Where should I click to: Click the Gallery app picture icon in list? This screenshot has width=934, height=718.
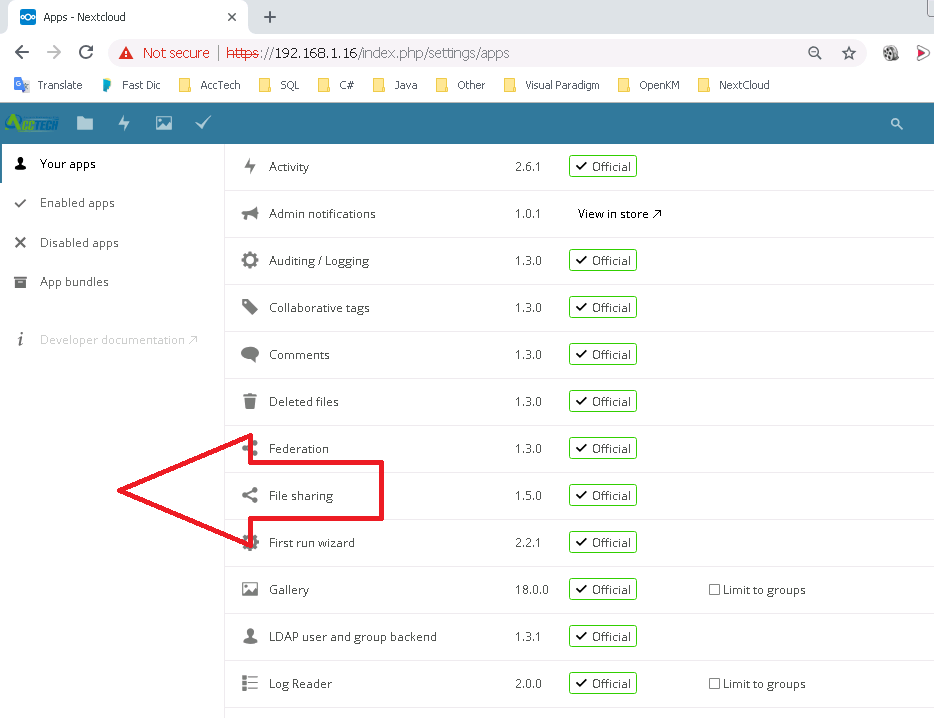[250, 589]
